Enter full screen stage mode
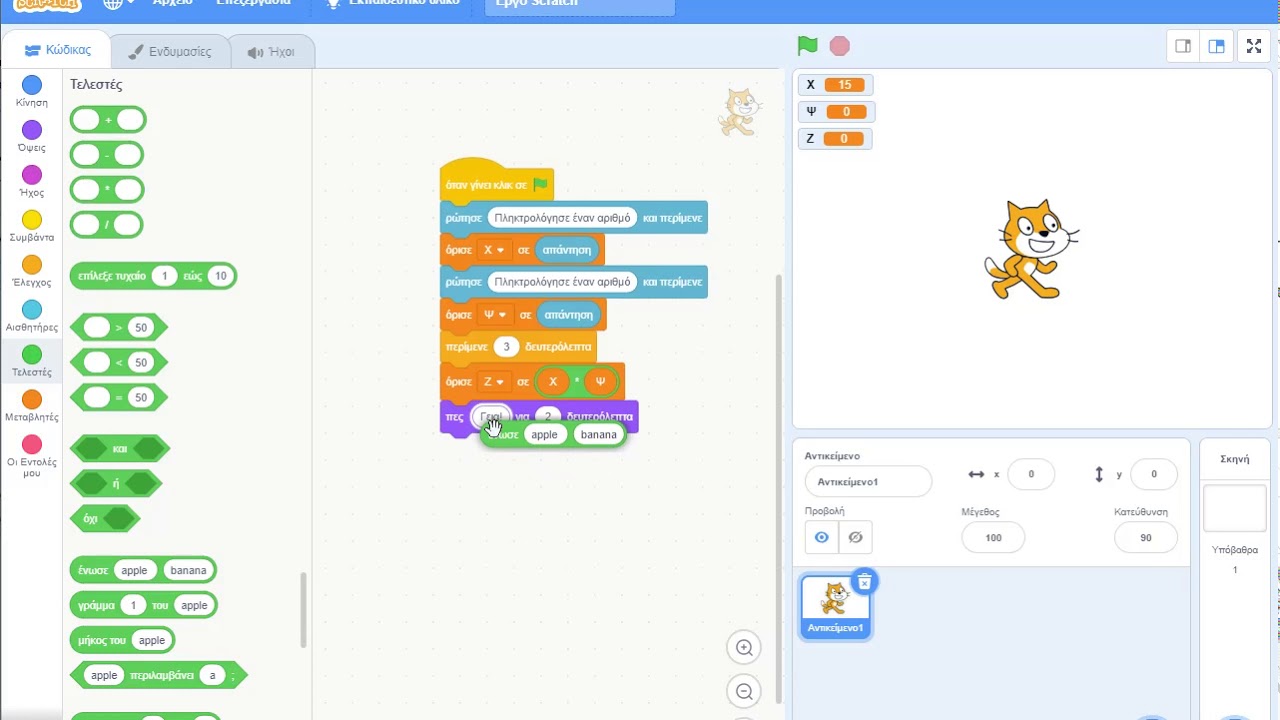Screen dimensions: 1280x720 pyautogui.click(x=1254, y=46)
